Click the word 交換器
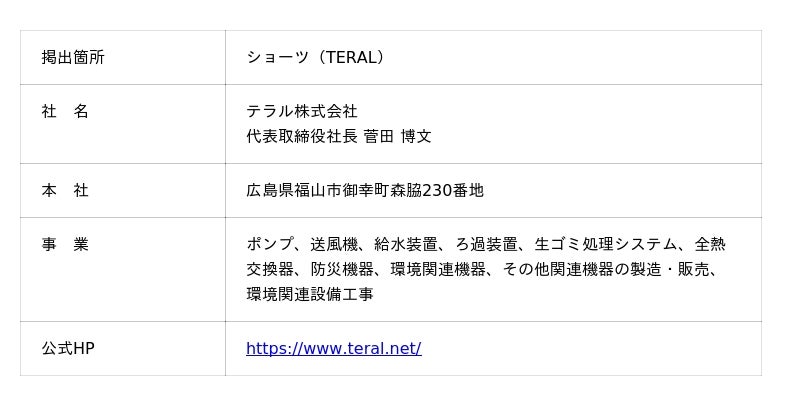This screenshot has height=406, width=800. [270, 269]
